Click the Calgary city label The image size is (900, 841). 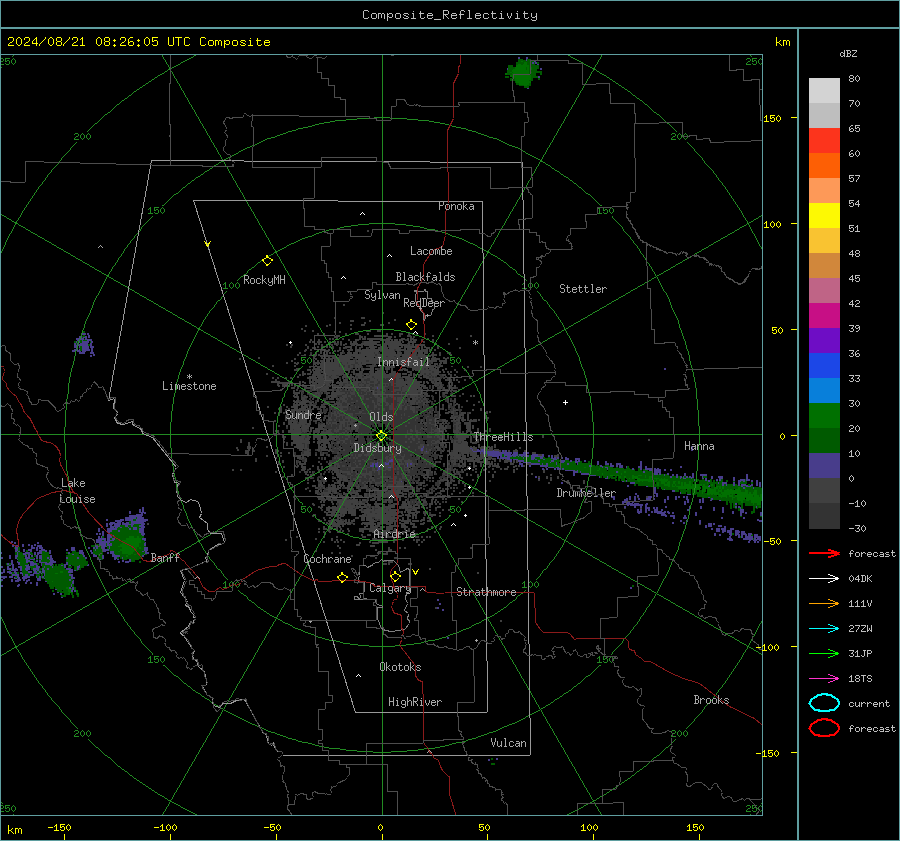click(390, 588)
